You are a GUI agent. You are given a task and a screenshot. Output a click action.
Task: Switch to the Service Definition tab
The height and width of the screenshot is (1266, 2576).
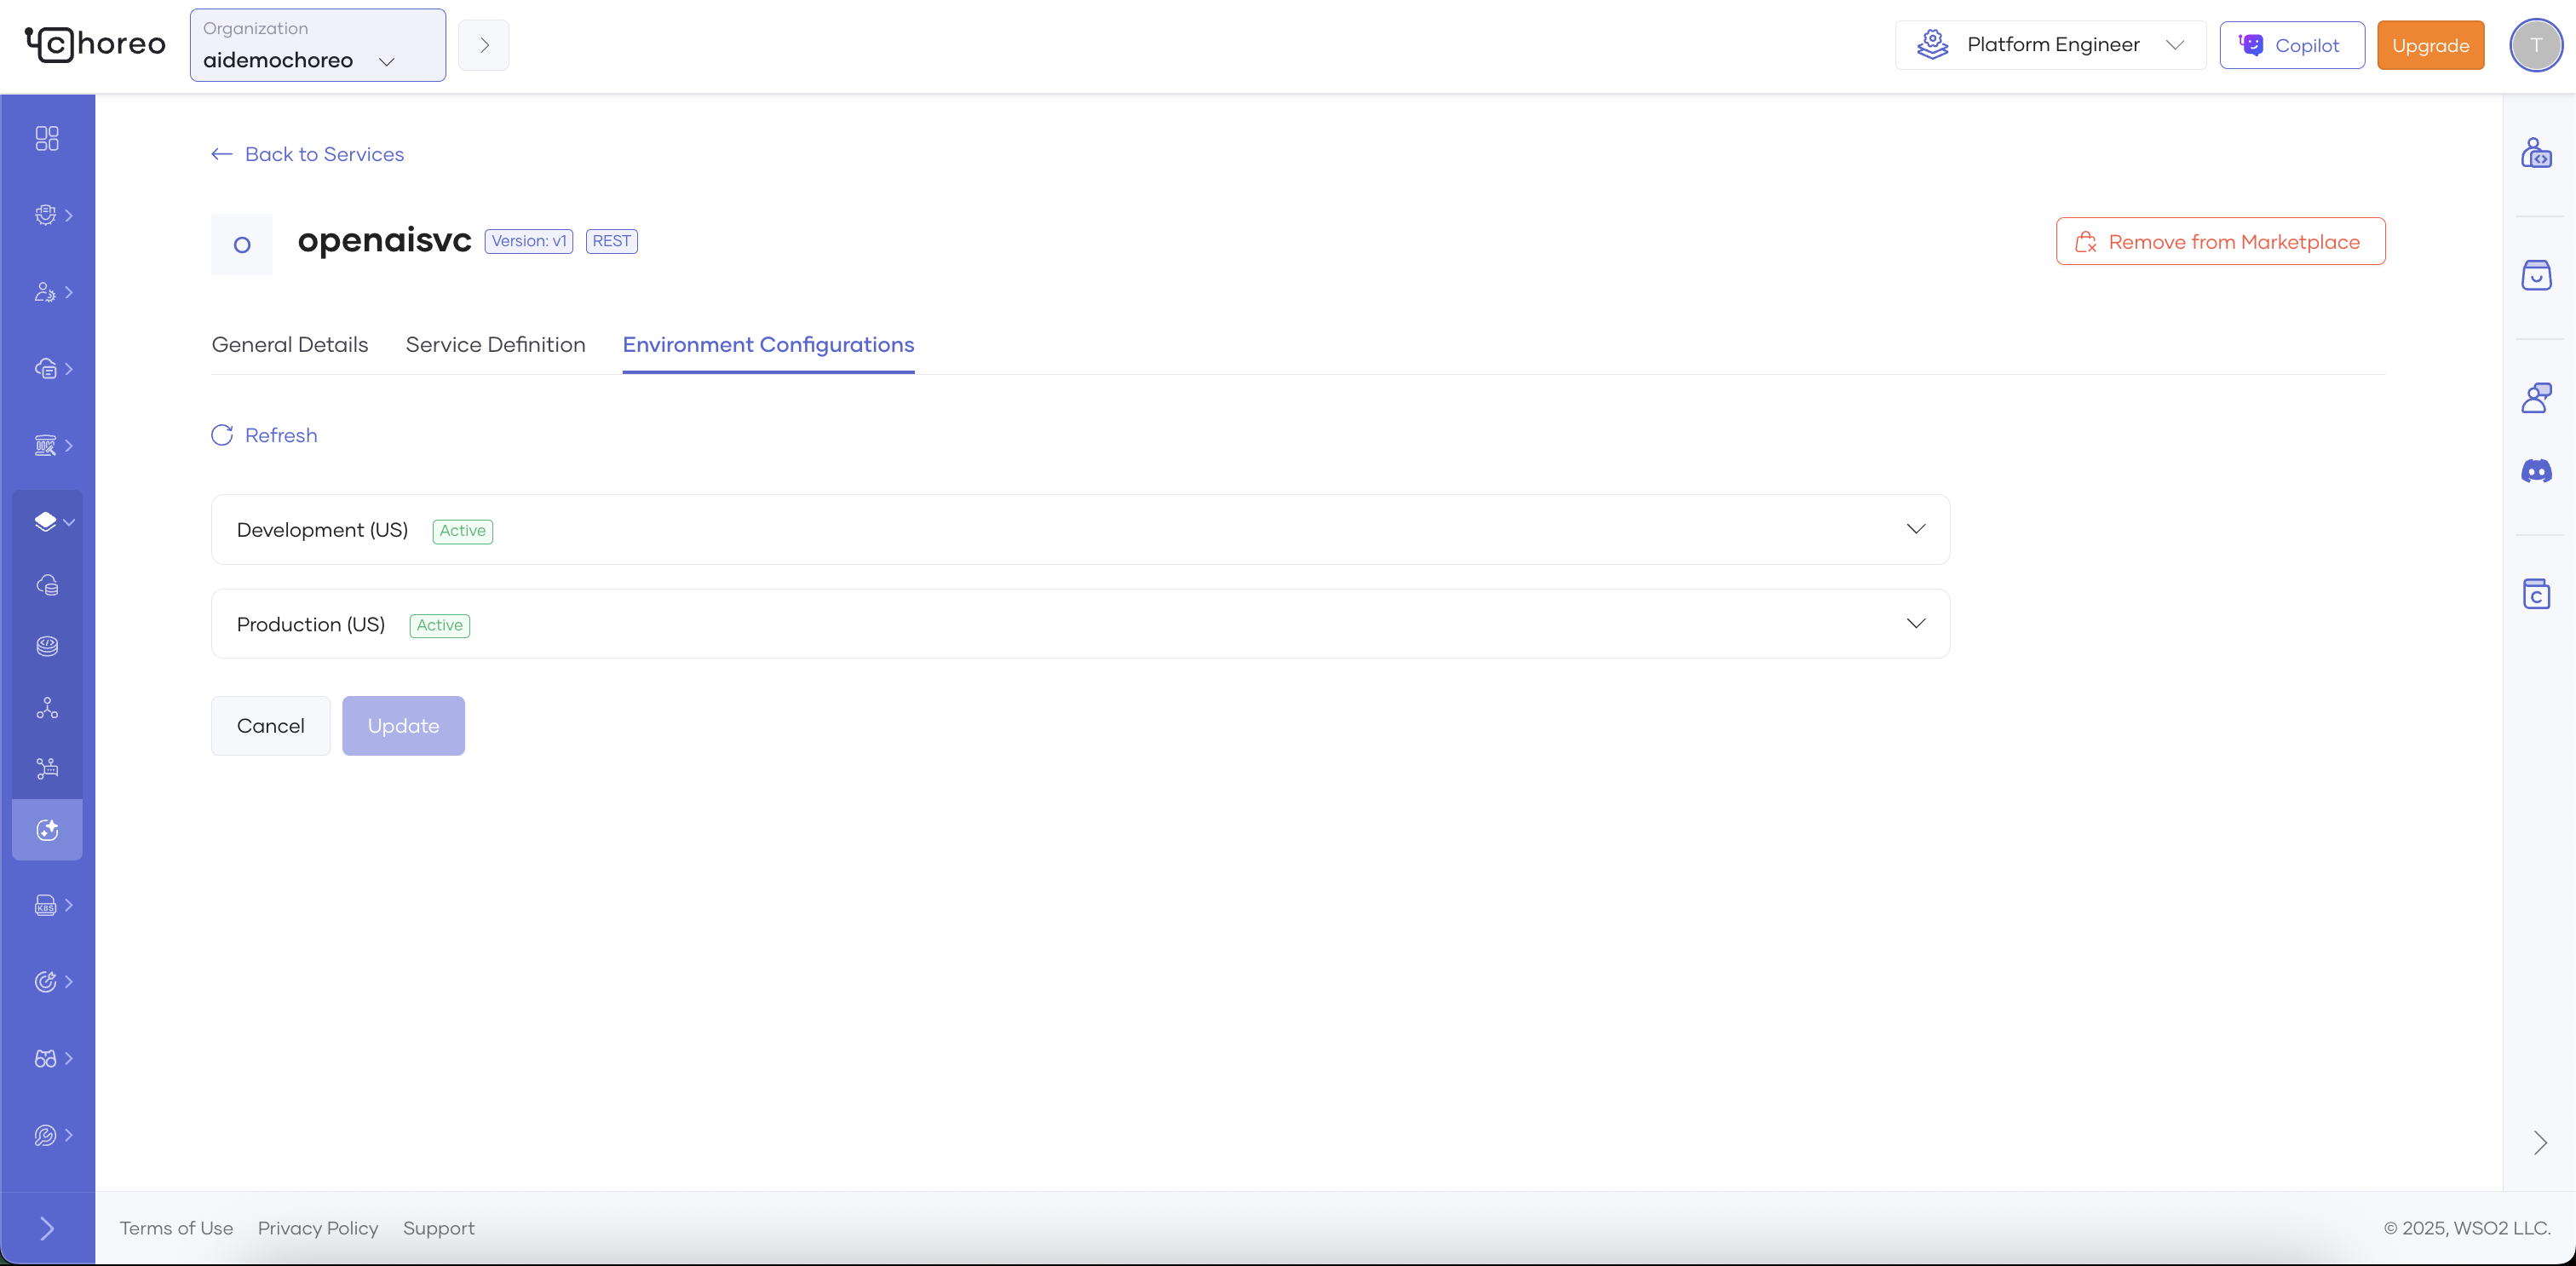[495, 344]
